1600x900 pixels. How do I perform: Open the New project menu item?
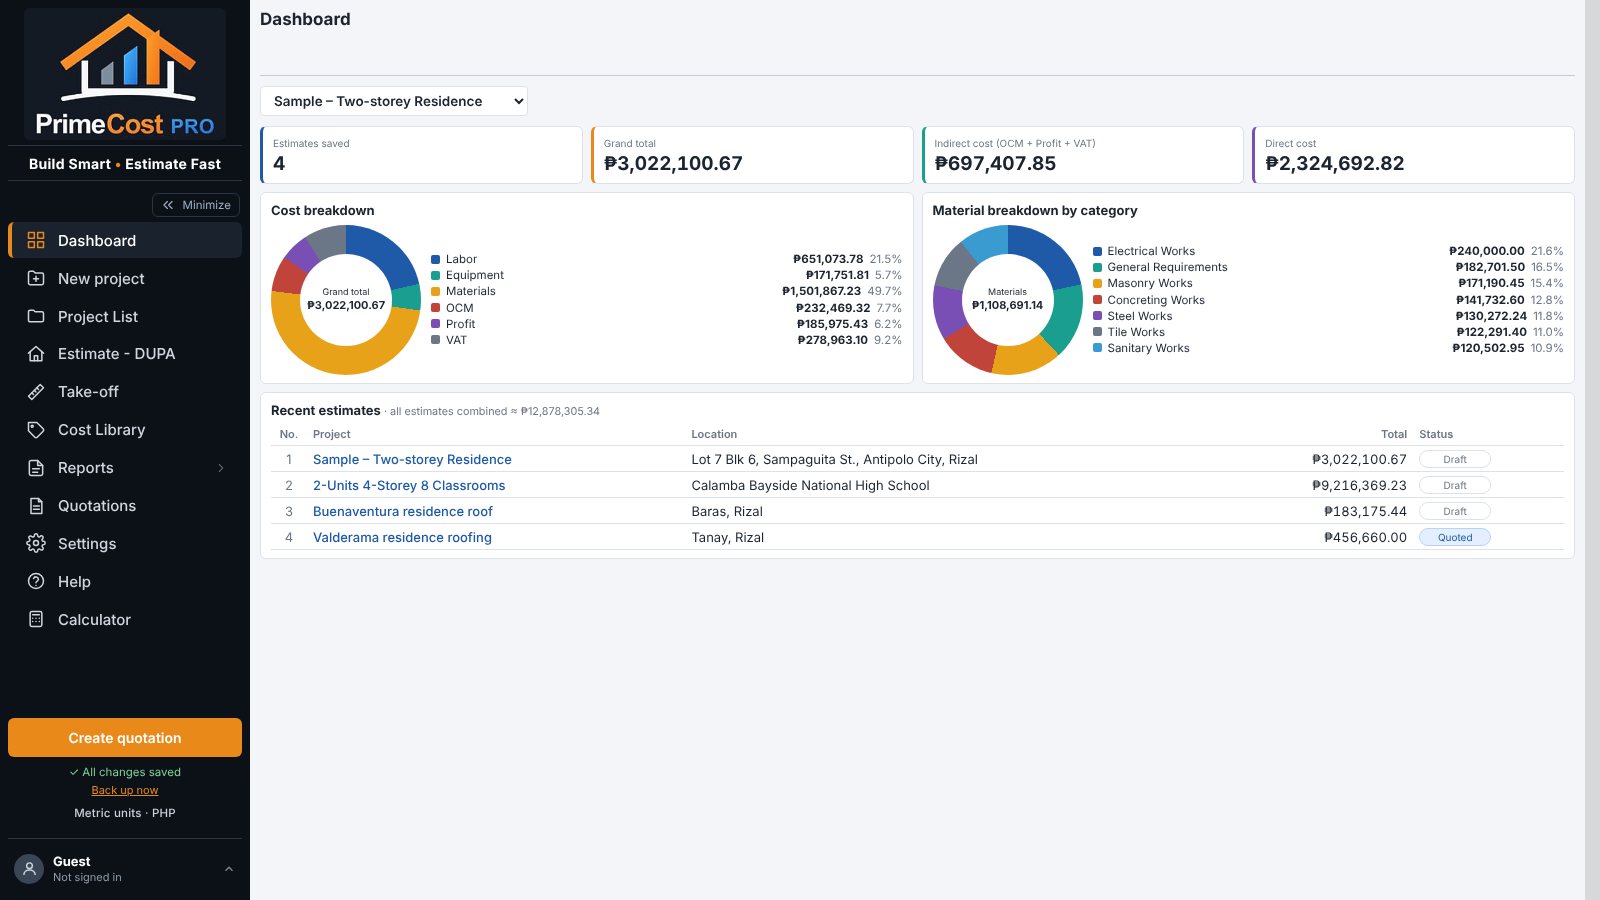[125, 278]
